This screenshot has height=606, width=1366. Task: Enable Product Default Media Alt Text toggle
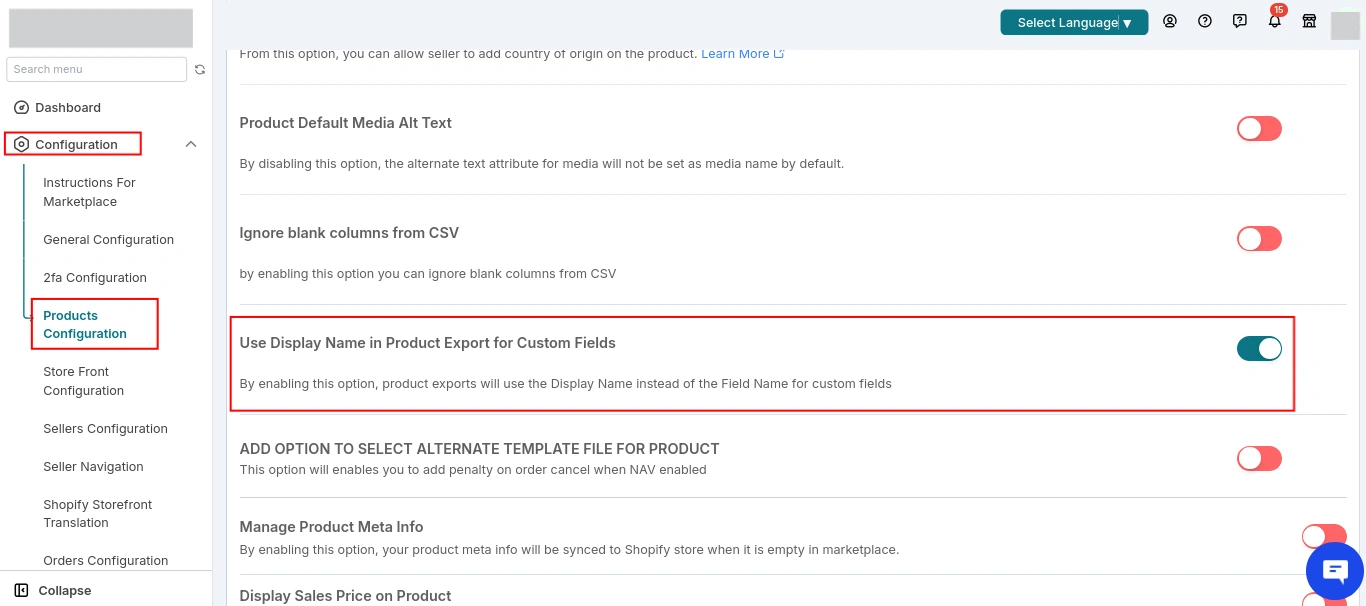click(1259, 128)
